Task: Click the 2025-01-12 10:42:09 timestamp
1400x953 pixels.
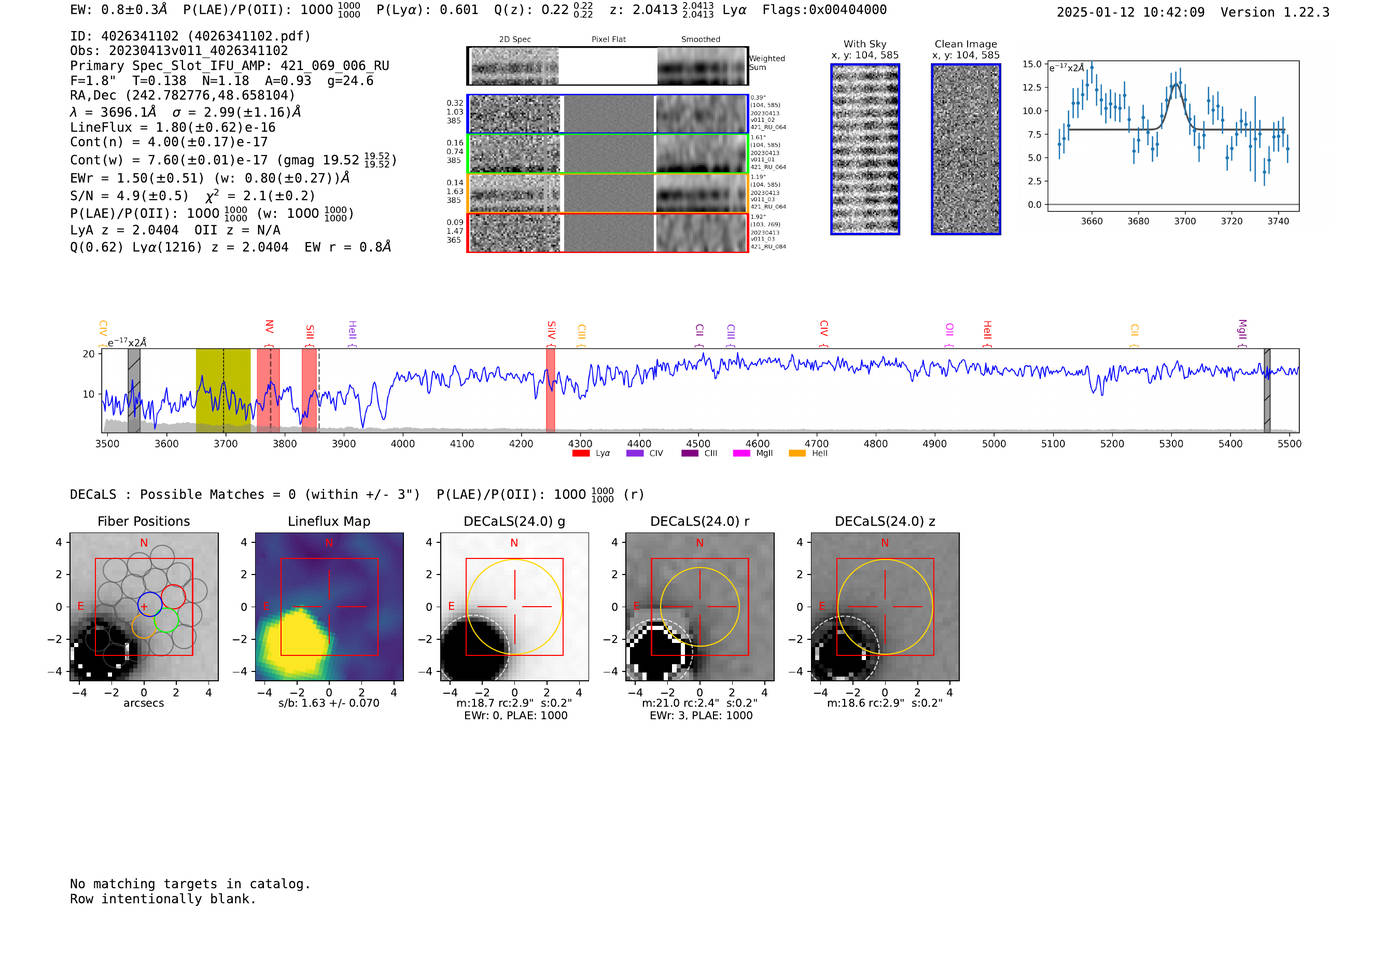Action: coord(1131,13)
